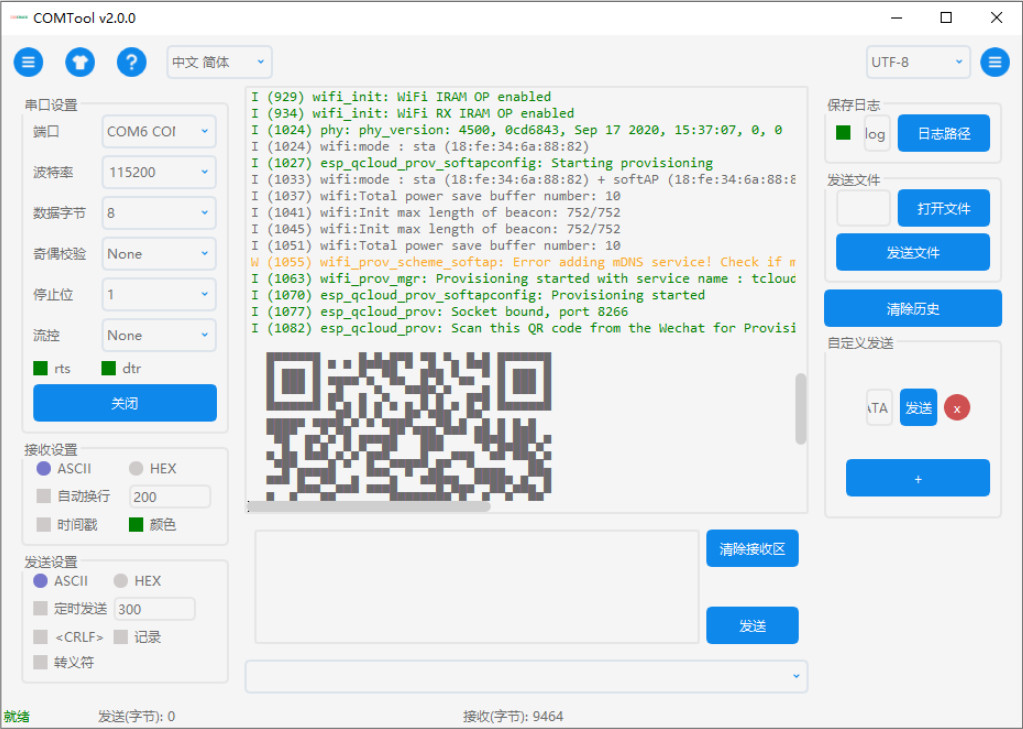Click the skin/theme shirt icon
Screen dimensions: 1023x729
80,62
